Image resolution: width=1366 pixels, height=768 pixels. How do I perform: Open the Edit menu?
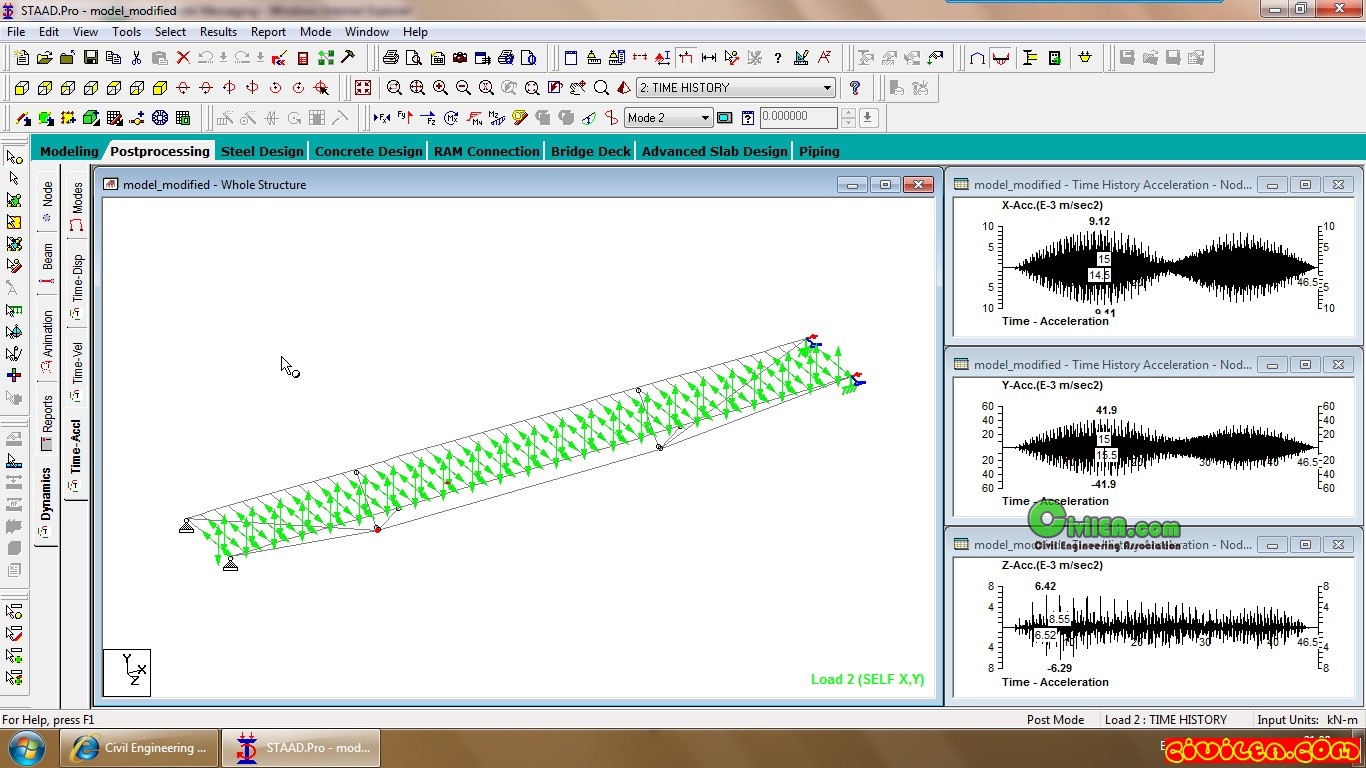(x=49, y=32)
